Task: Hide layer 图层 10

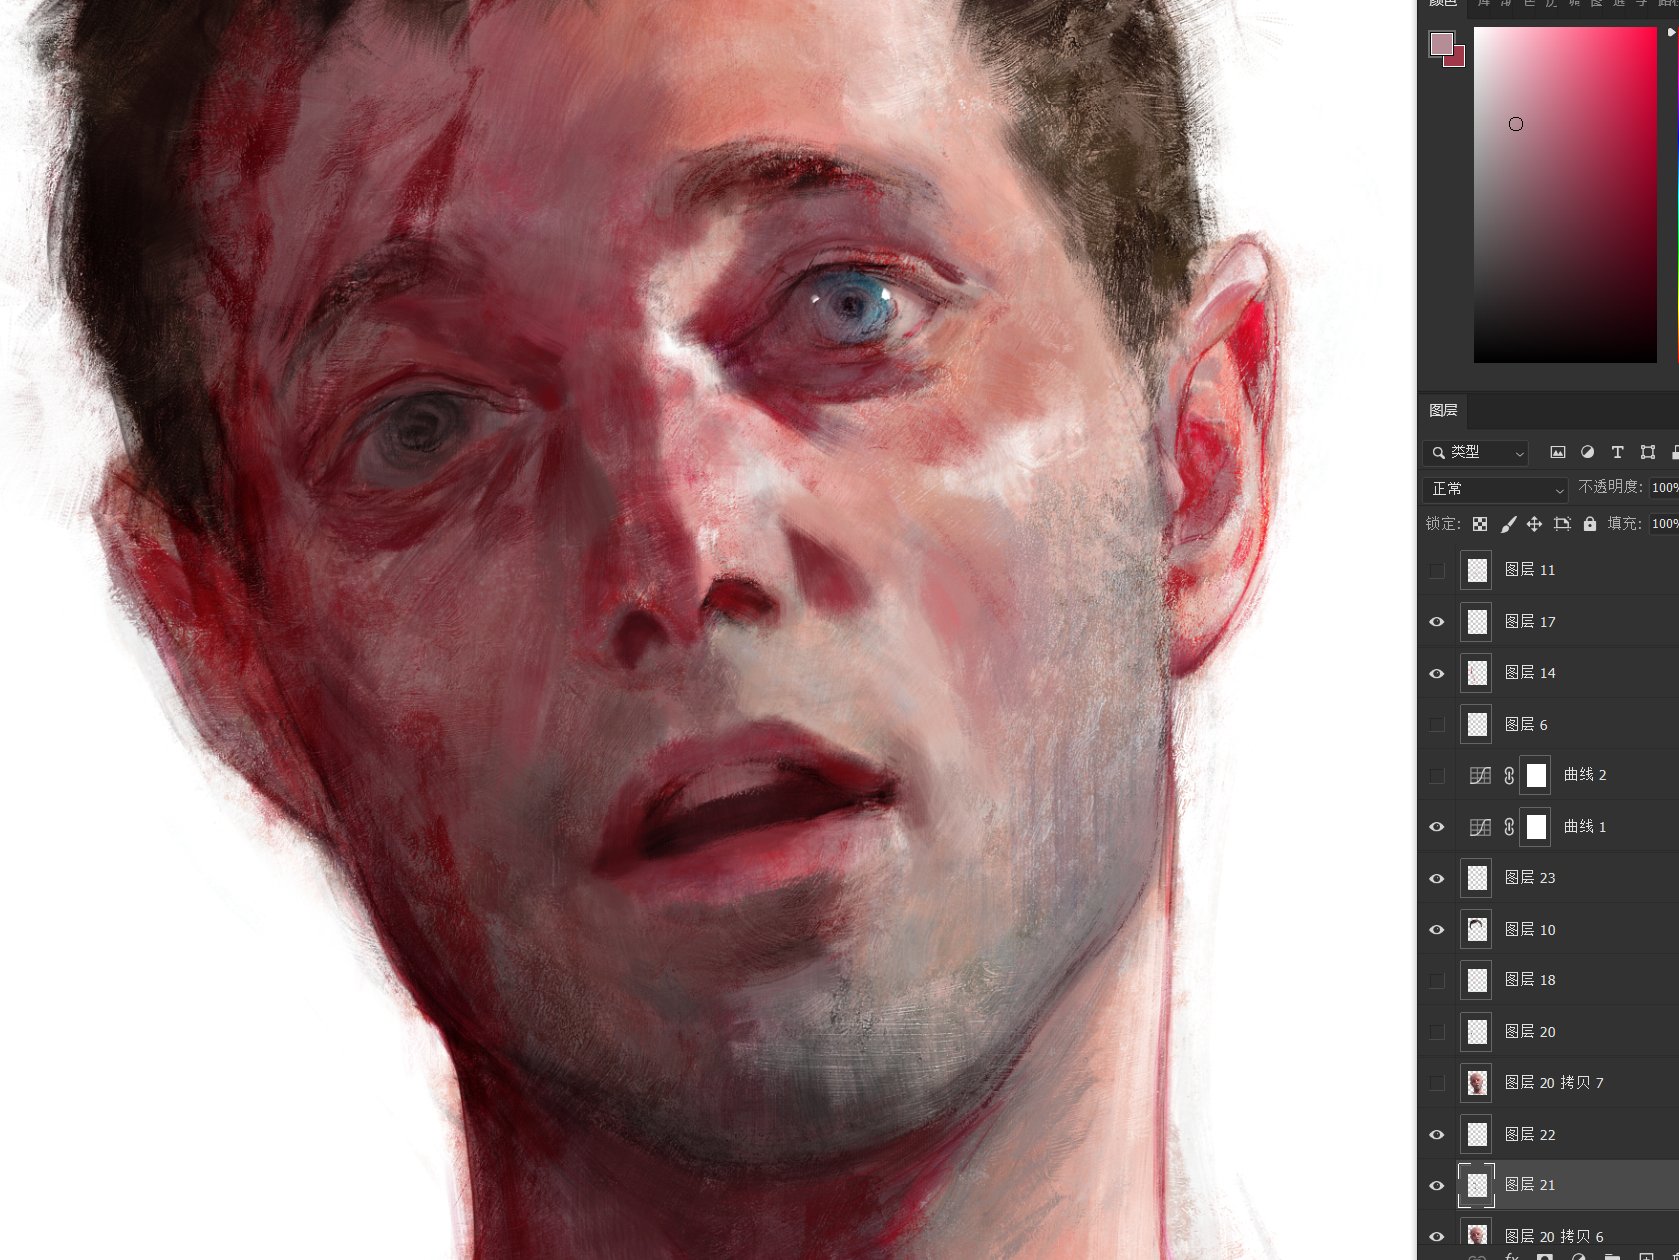Action: (x=1437, y=930)
